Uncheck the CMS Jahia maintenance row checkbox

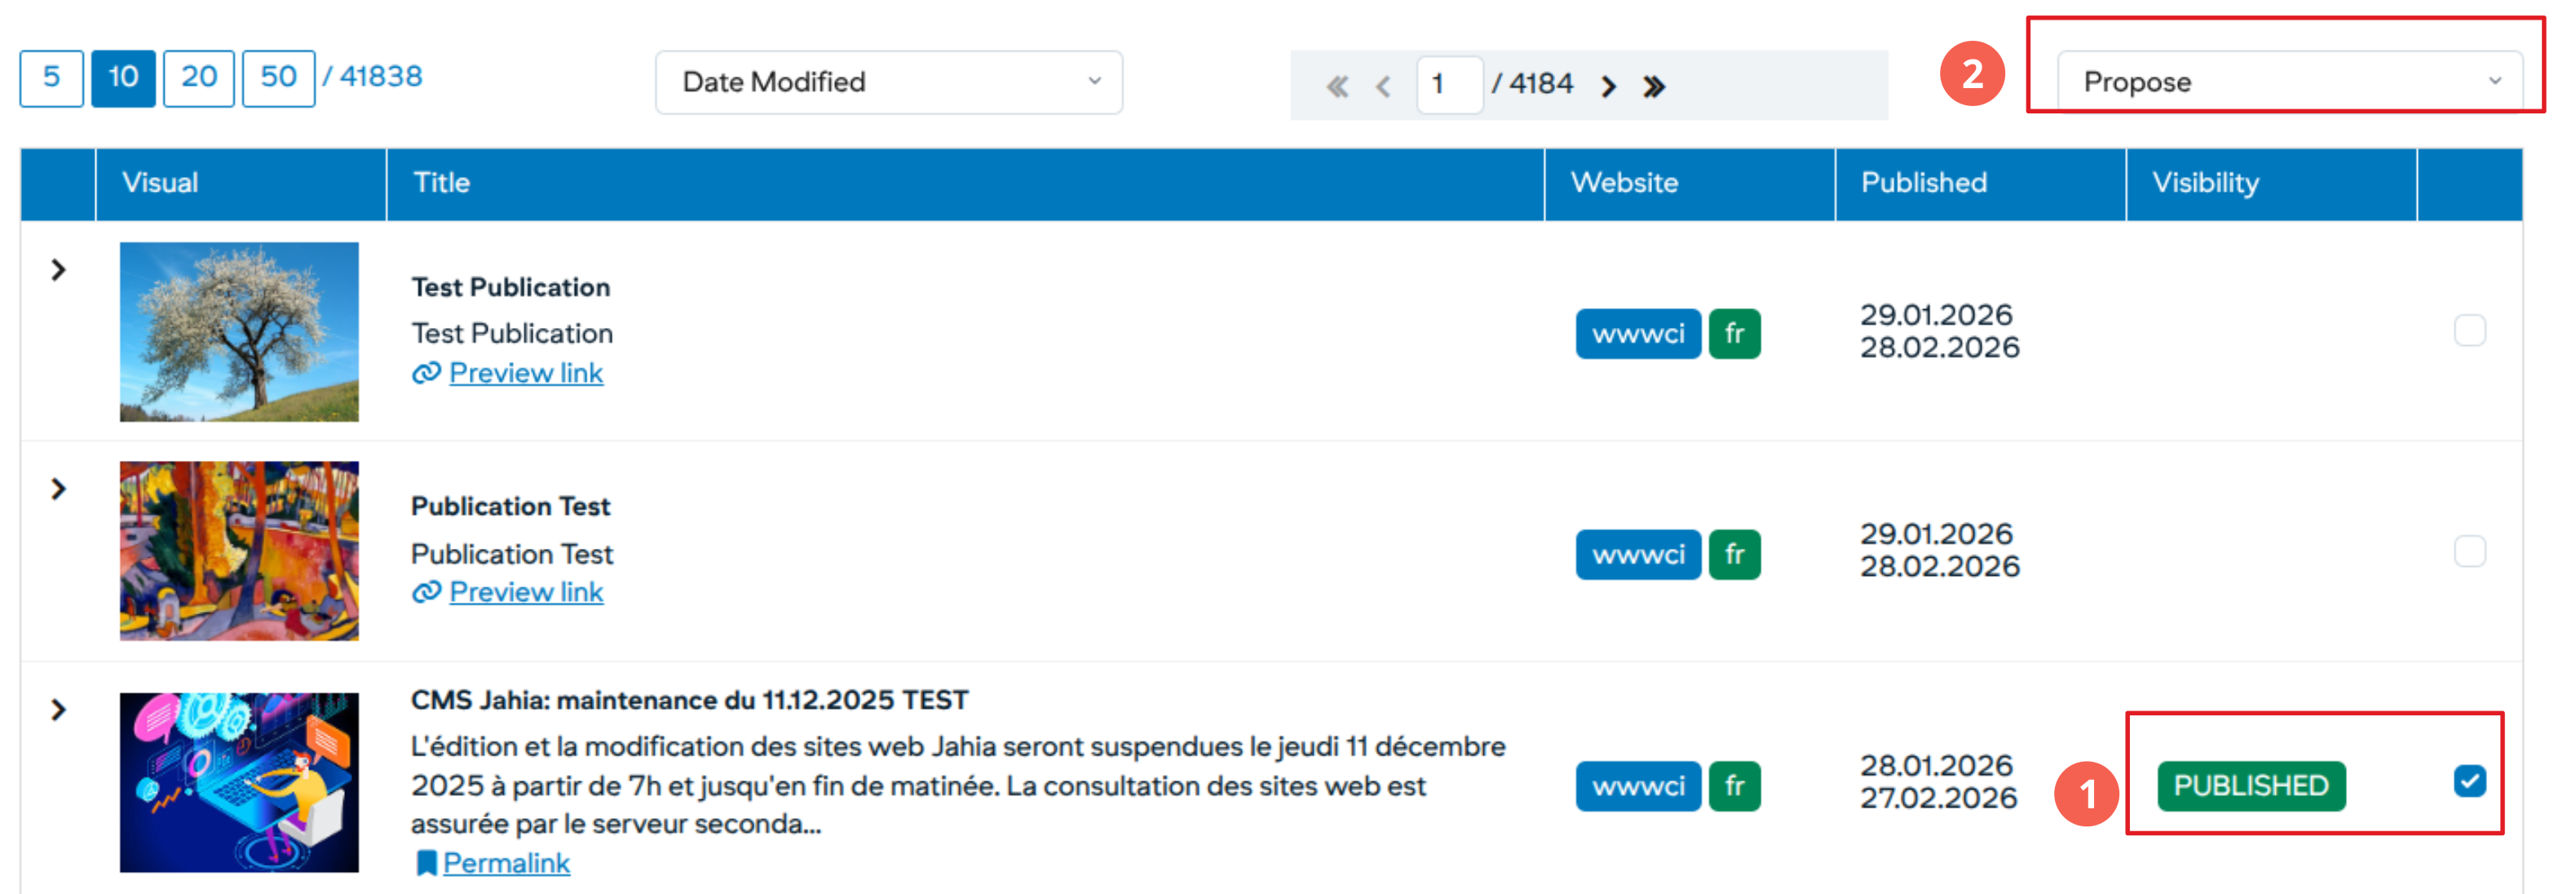coord(2469,781)
